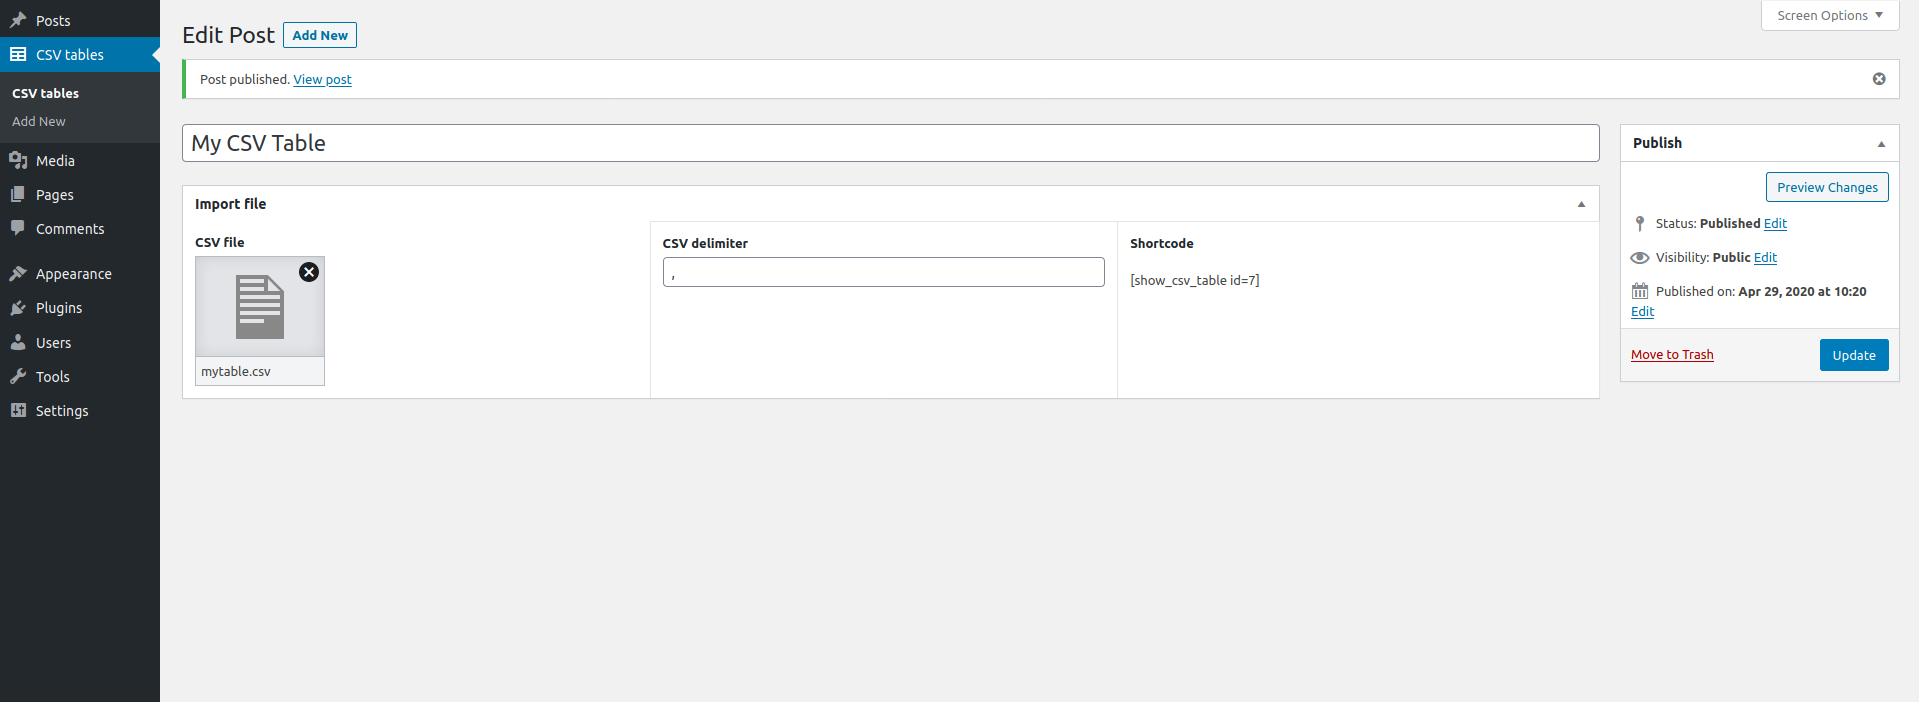The image size is (1919, 702).
Task: Click the Pages sidebar icon
Action: 18,194
